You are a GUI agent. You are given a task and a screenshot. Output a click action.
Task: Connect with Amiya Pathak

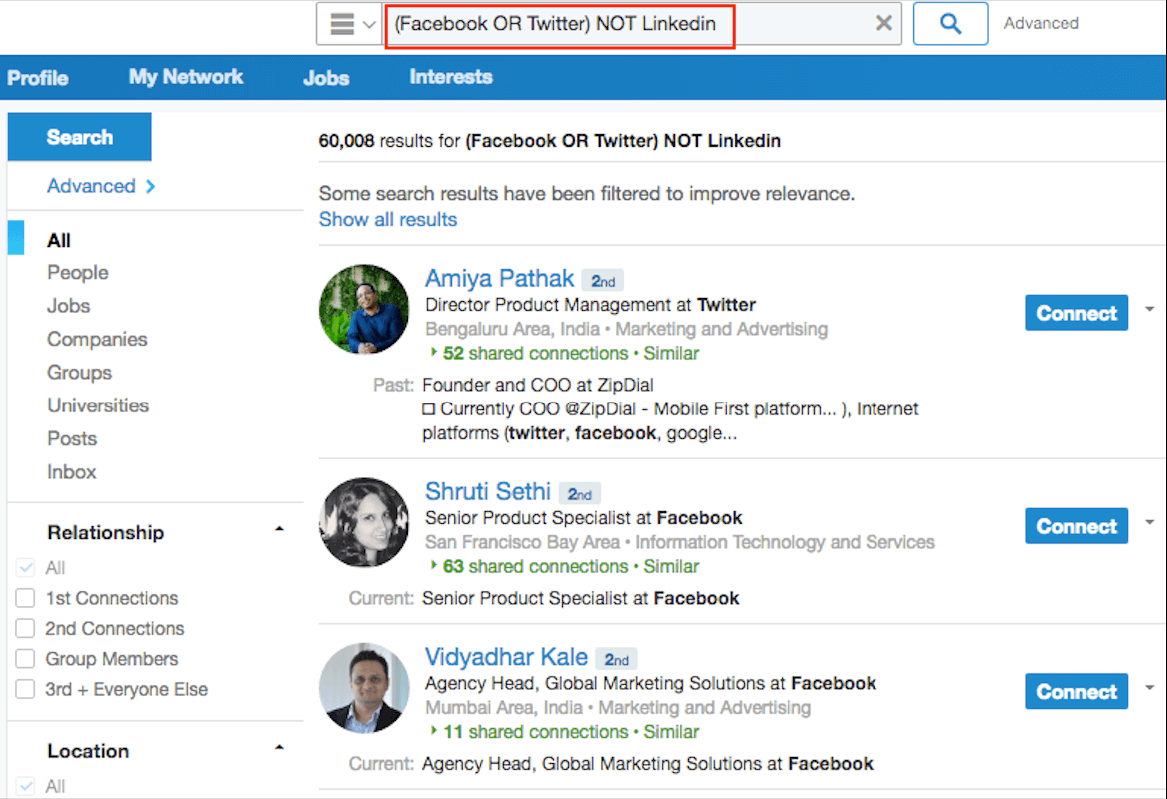click(1076, 313)
